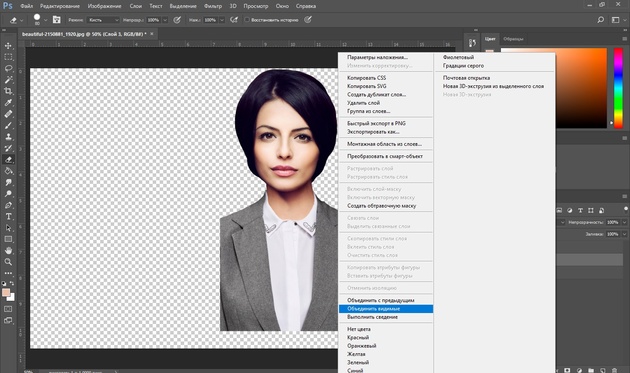The image size is (630, 373).
Task: Expand the Непрозр. opacity slider arrow
Action: click(x=165, y=20)
